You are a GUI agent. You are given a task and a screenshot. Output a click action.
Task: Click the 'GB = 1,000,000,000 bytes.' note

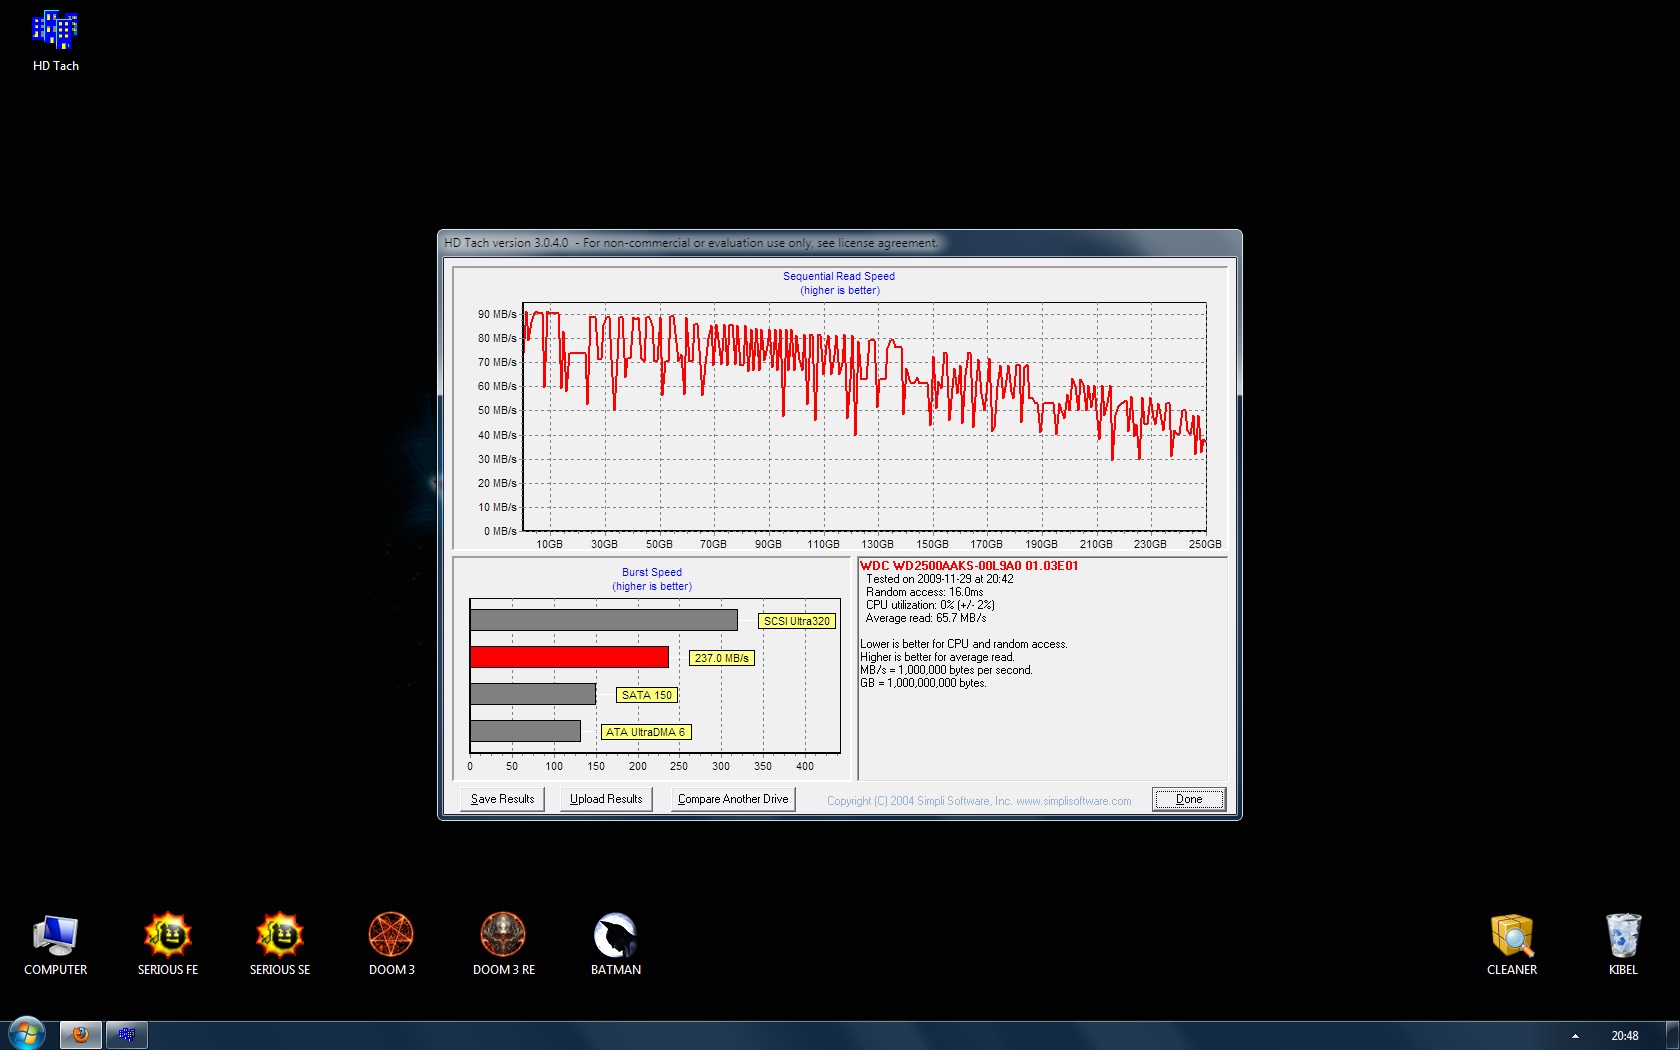[923, 683]
